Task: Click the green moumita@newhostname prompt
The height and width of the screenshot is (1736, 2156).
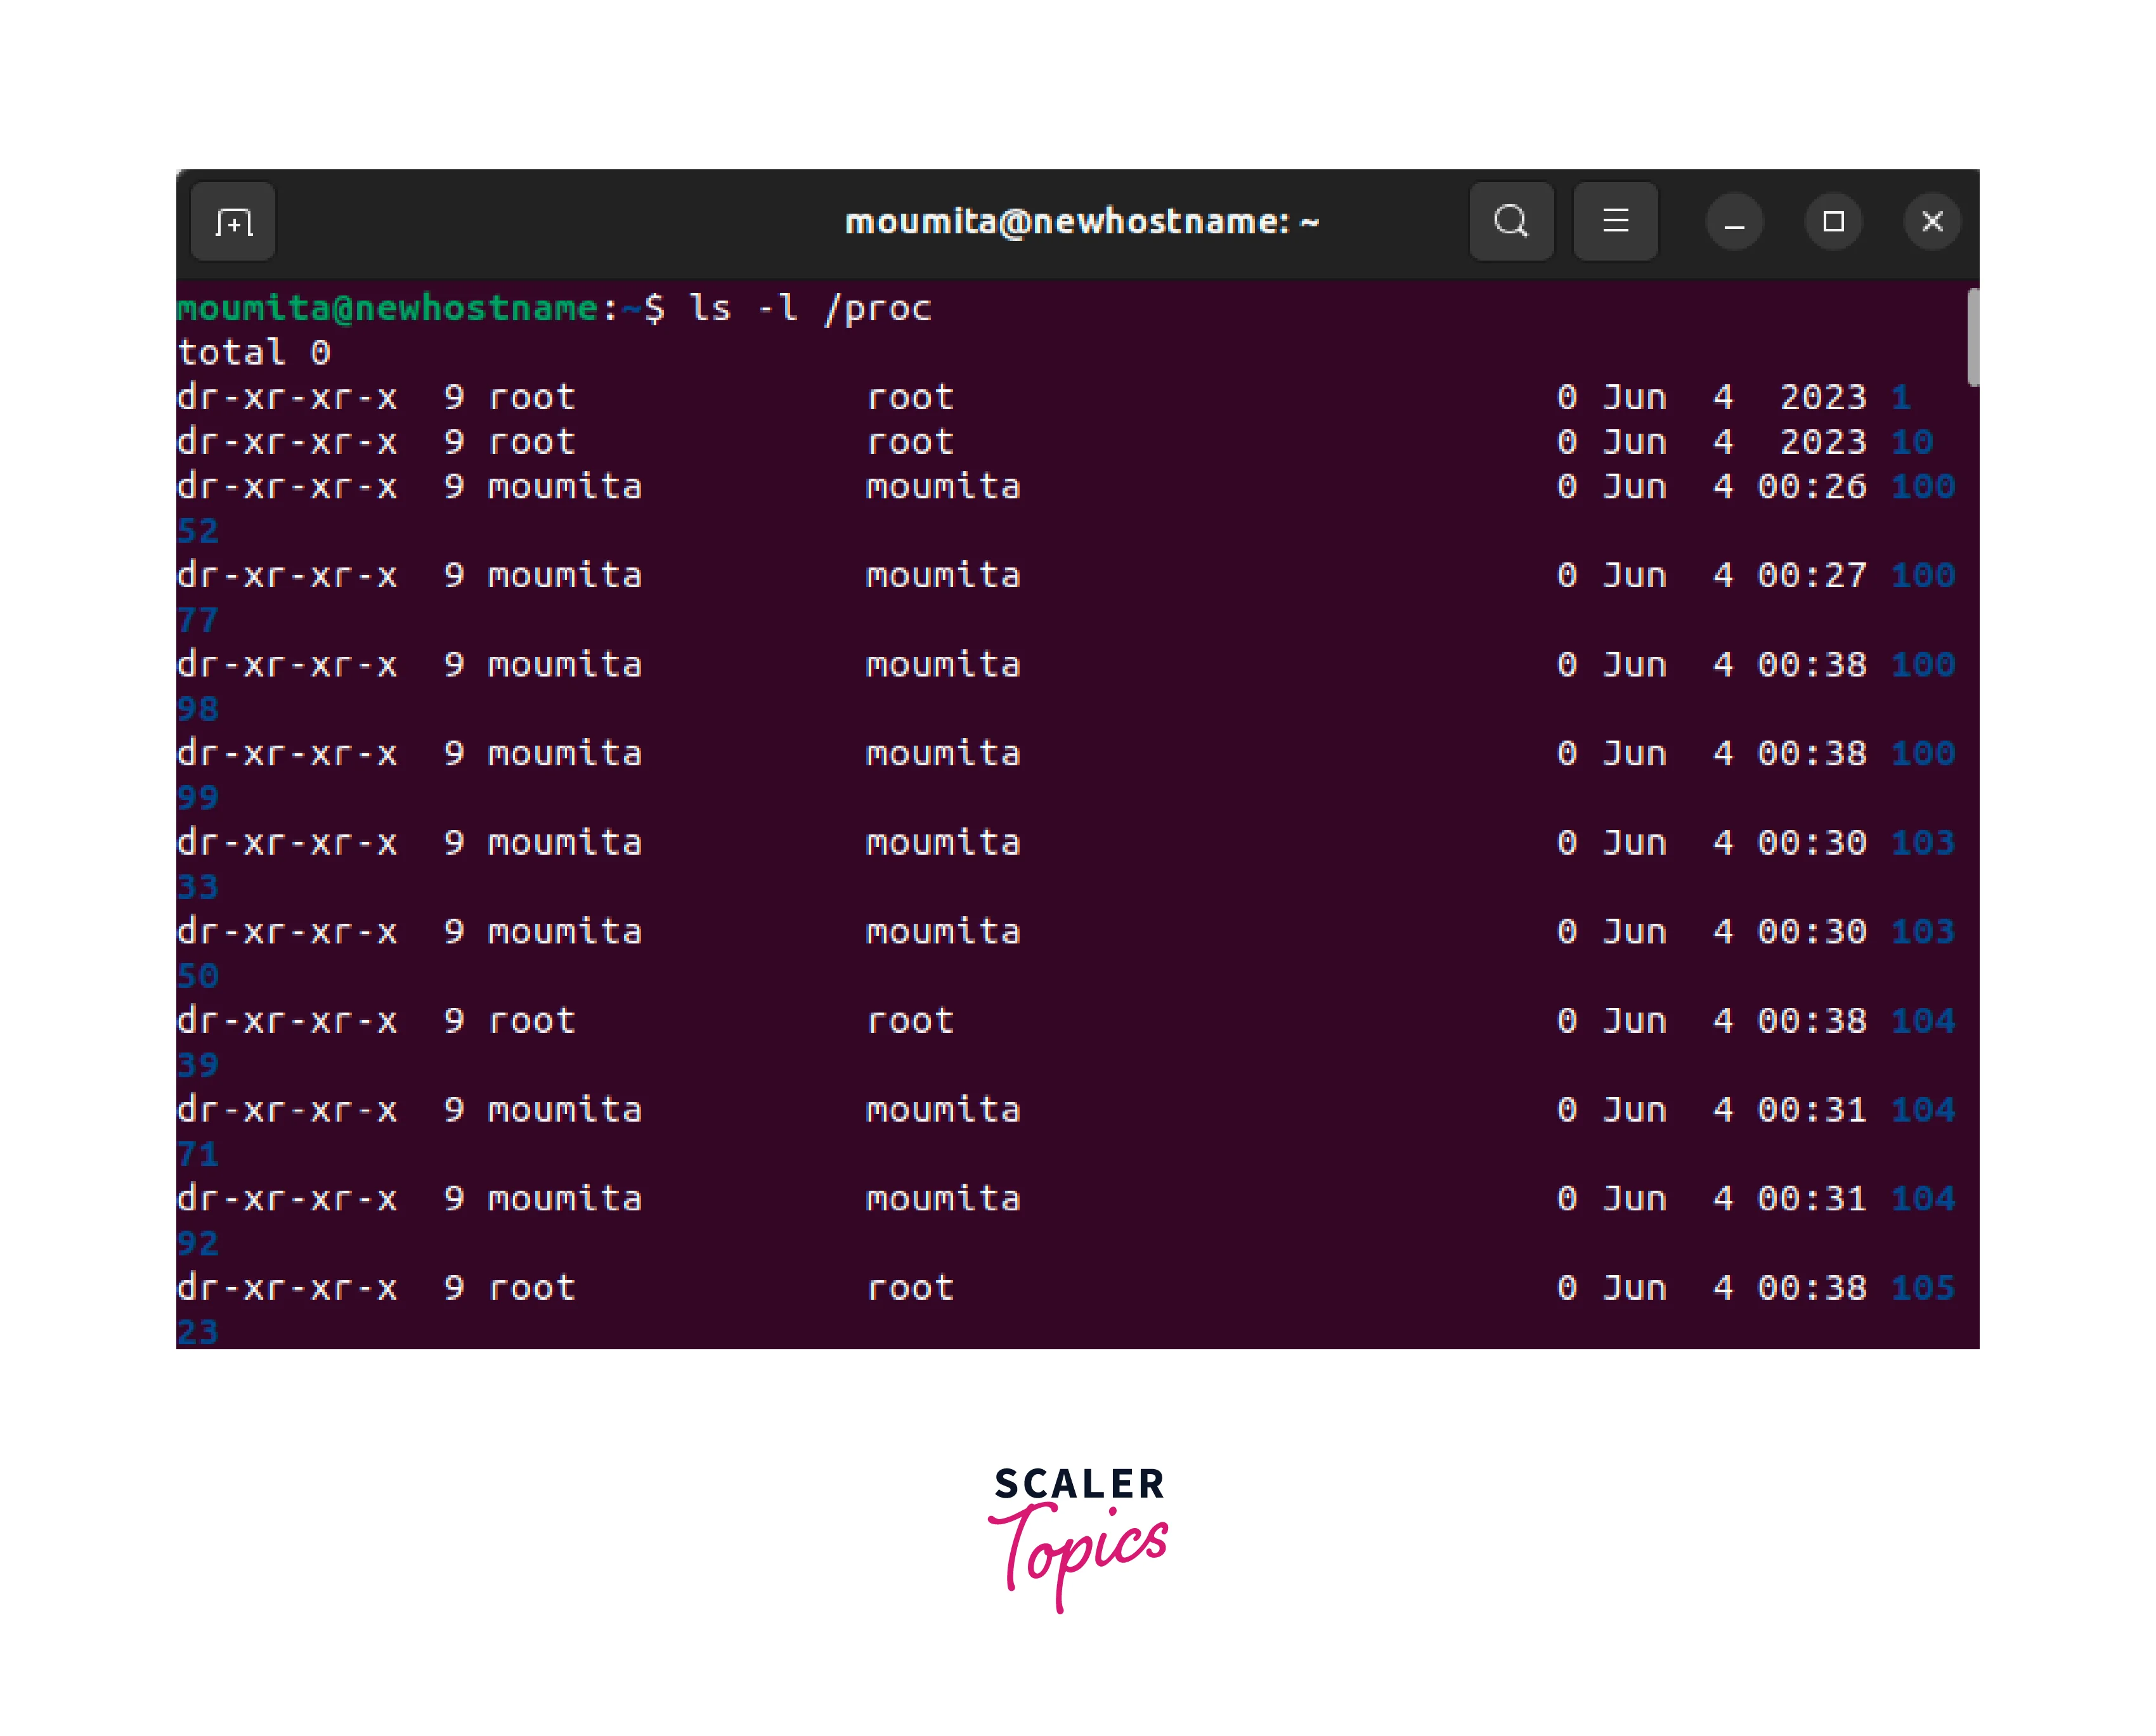Action: [387, 308]
